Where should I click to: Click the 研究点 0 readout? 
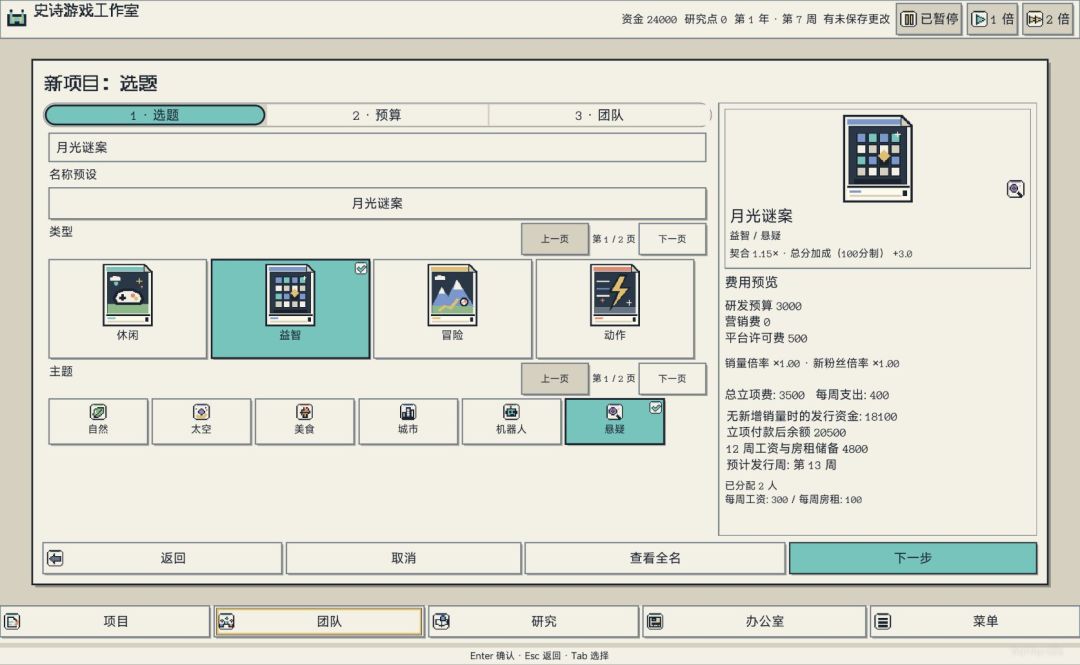(705, 19)
